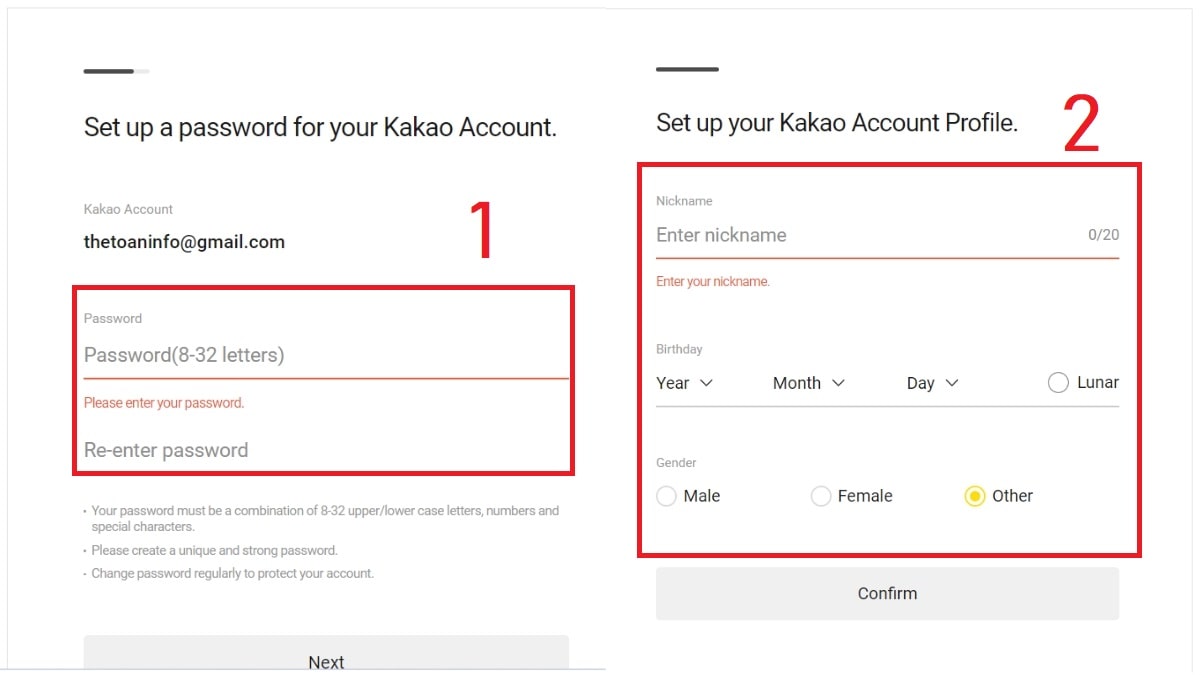1200x675 pixels.
Task: Click the red number 1 annotation
Action: coord(482,231)
